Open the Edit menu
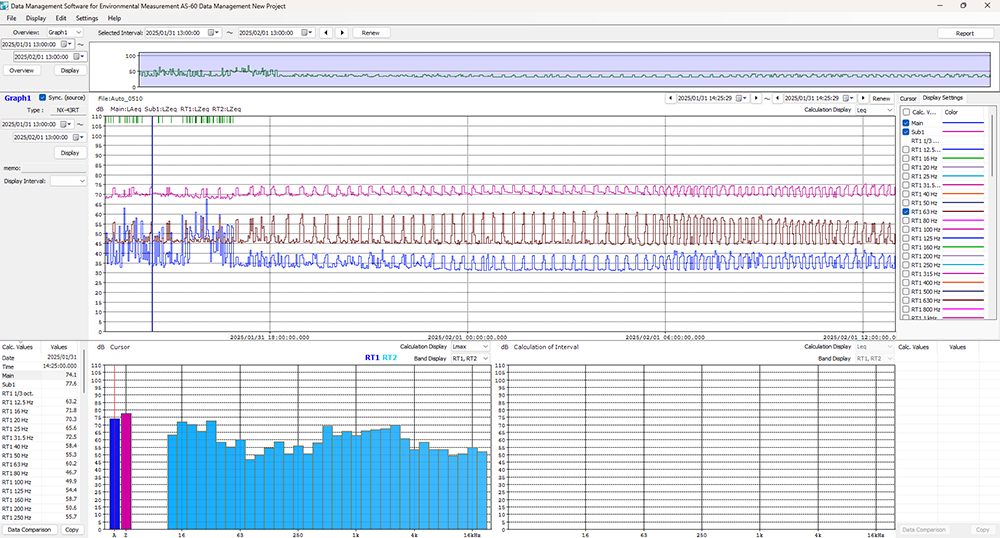 61,18
